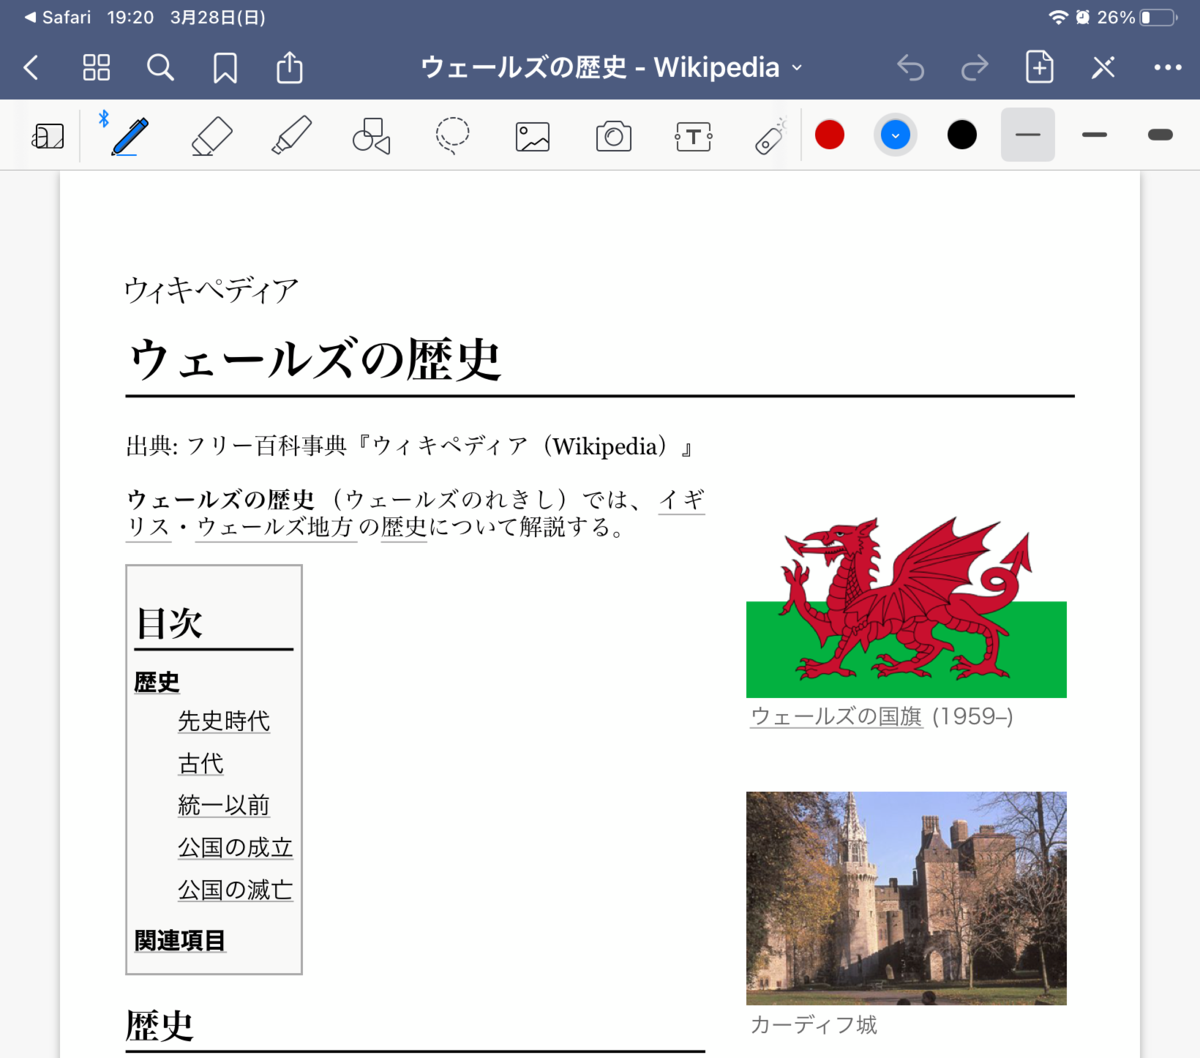This screenshot has width=1200, height=1058.
Task: Jump to 関連項目 section
Action: (180, 940)
